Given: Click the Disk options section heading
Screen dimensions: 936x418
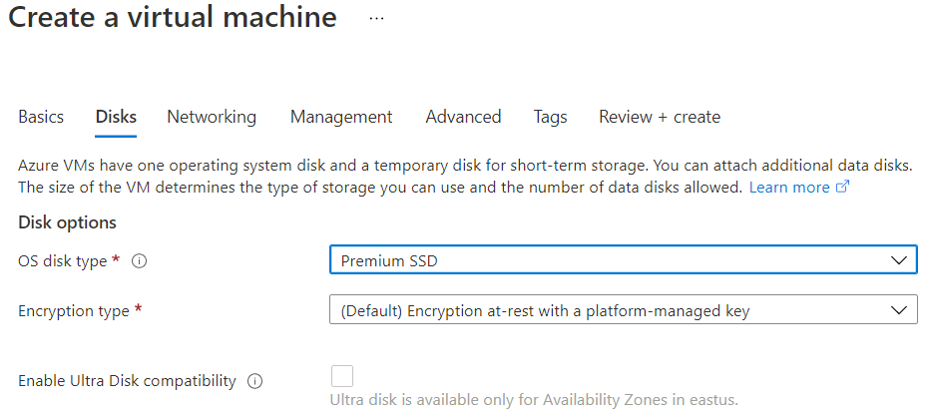Looking at the screenshot, I should pyautogui.click(x=67, y=223).
